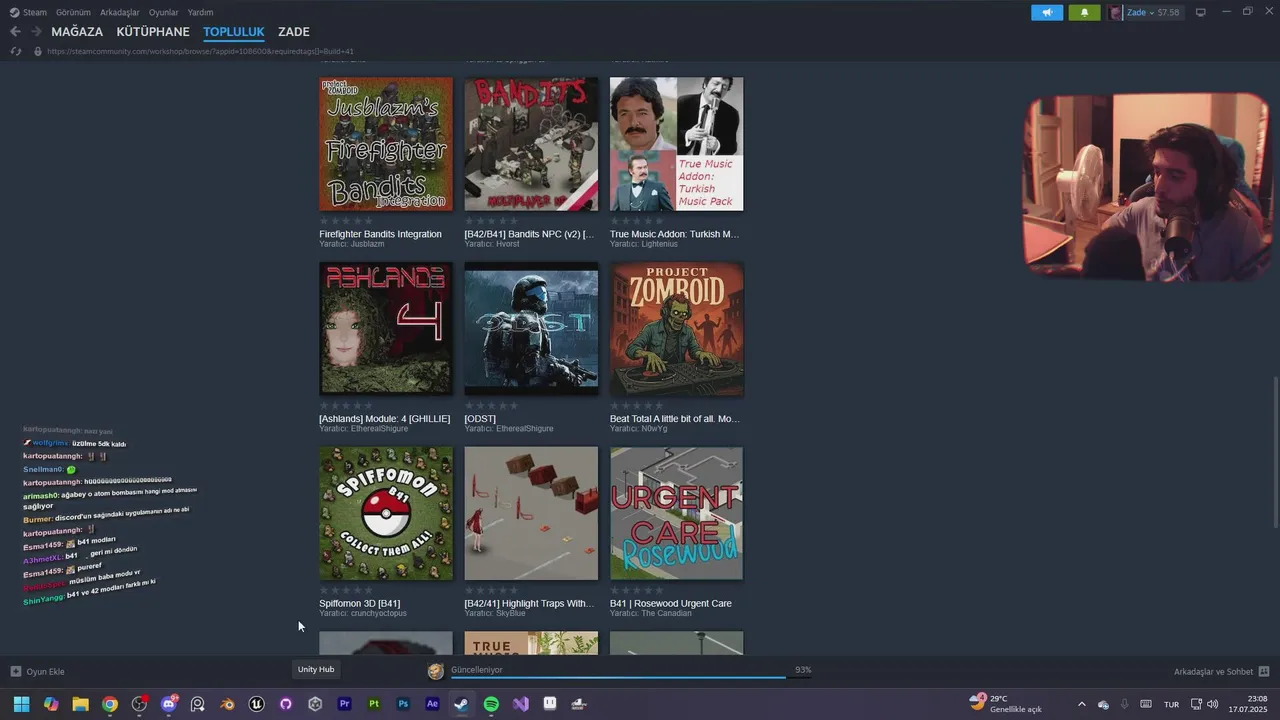Open Bandits NPC (v2) mod thumbnail
The image size is (1280, 720).
point(531,144)
